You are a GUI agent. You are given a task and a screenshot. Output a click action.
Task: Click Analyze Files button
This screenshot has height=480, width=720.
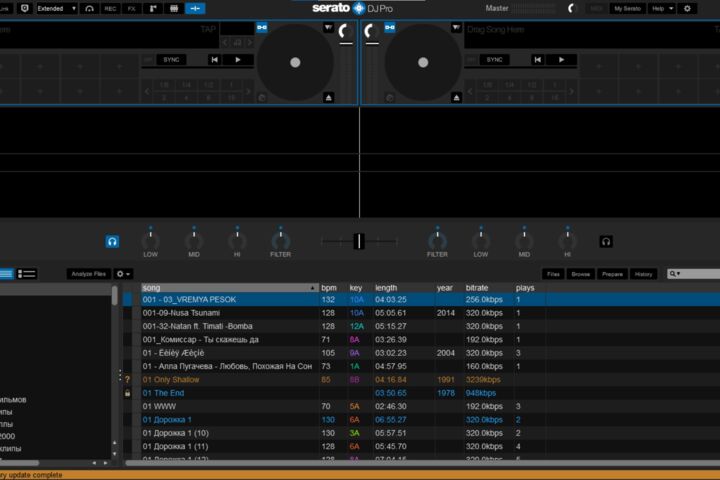pos(89,274)
